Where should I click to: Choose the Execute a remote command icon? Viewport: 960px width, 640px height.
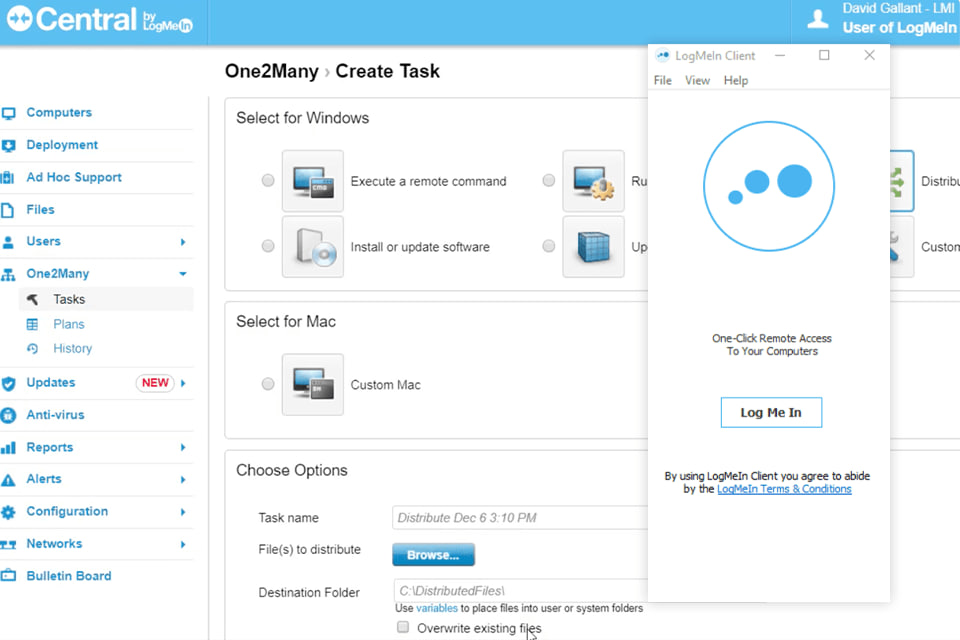[x=313, y=181]
